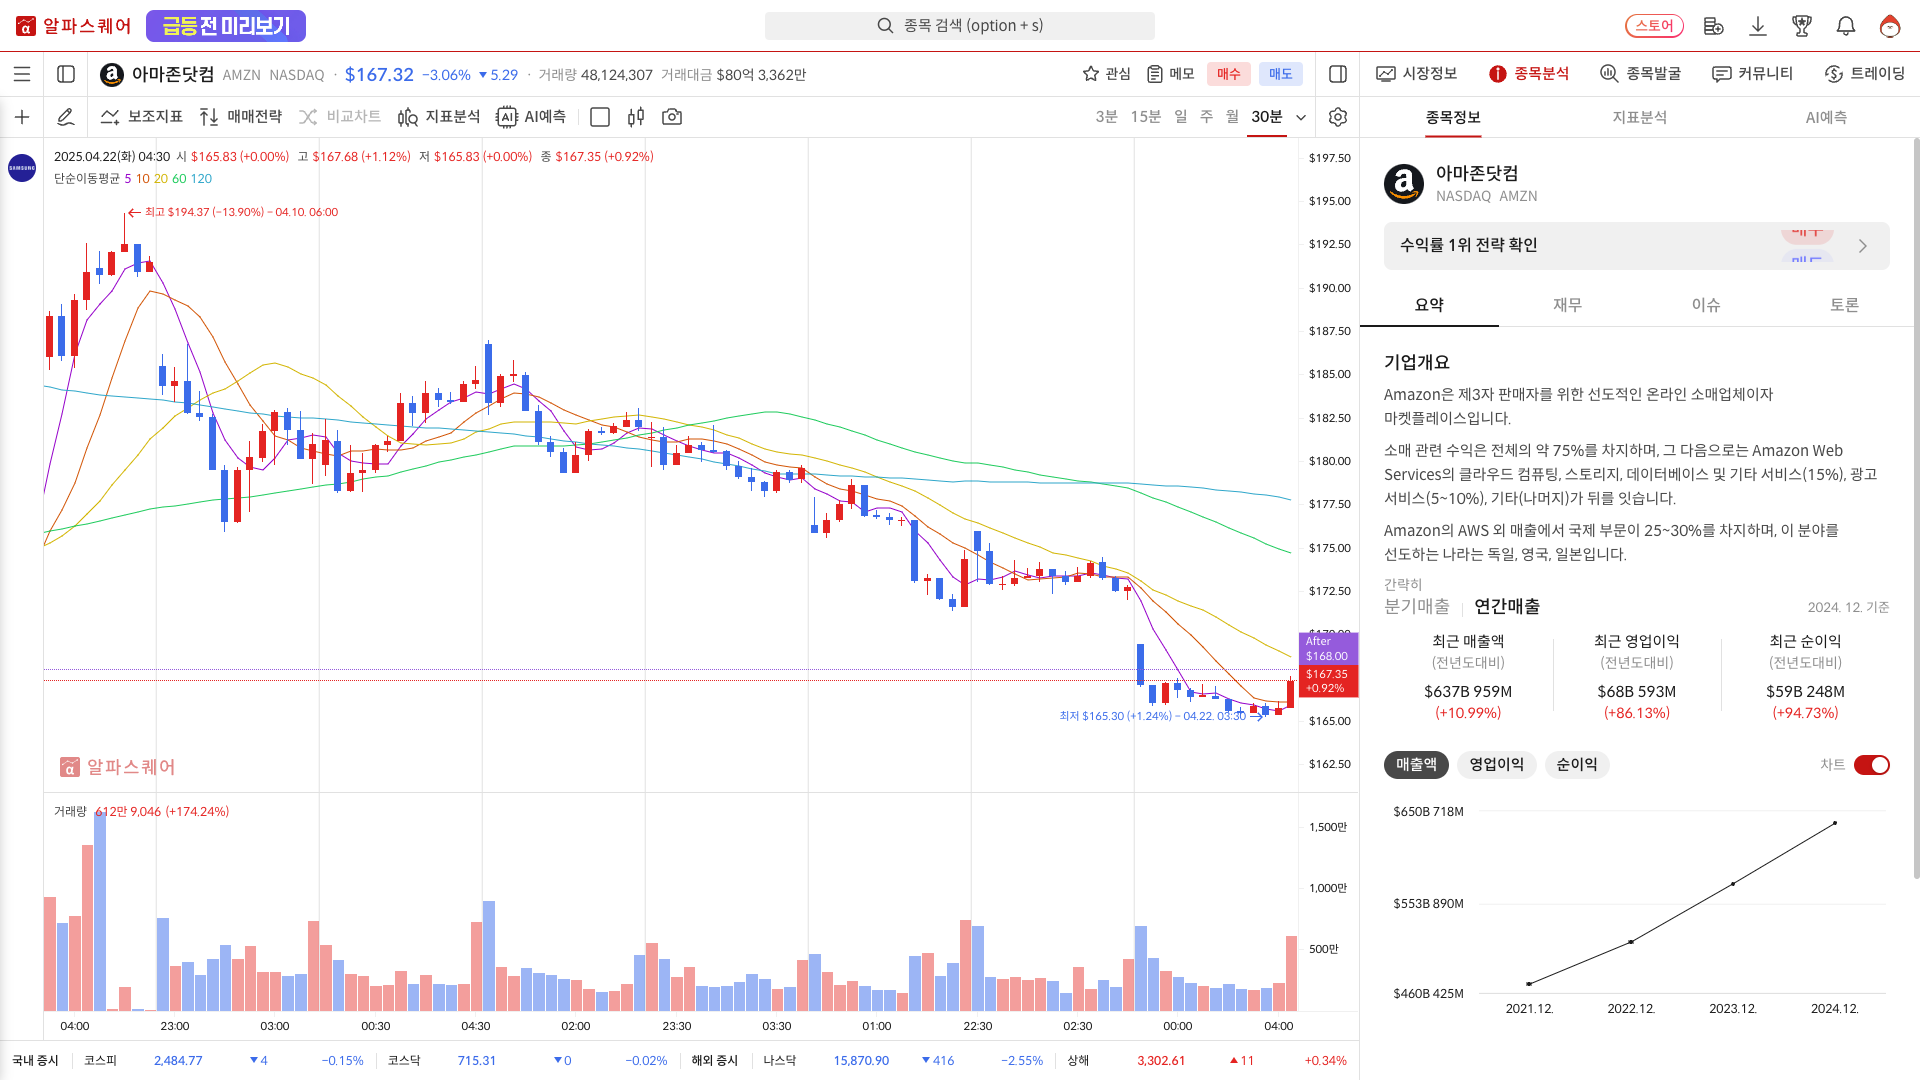Open 보조지표 indicators menu
Screen dimensions: 1920x1080
142,117
